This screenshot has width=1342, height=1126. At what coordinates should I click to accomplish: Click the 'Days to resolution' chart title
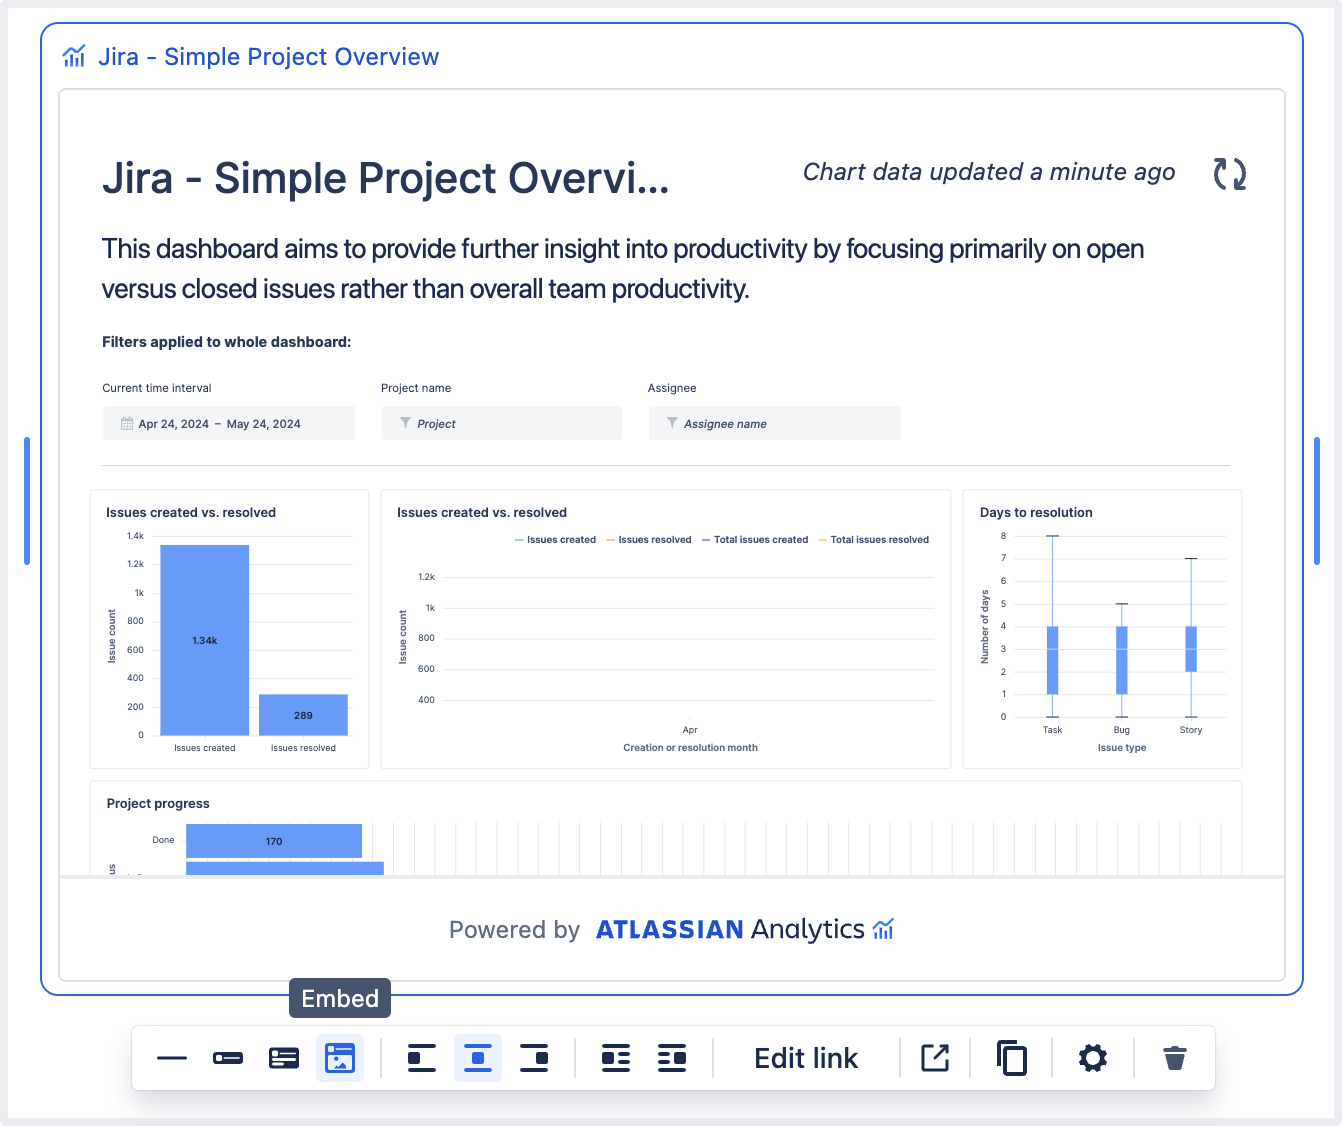coord(1036,512)
